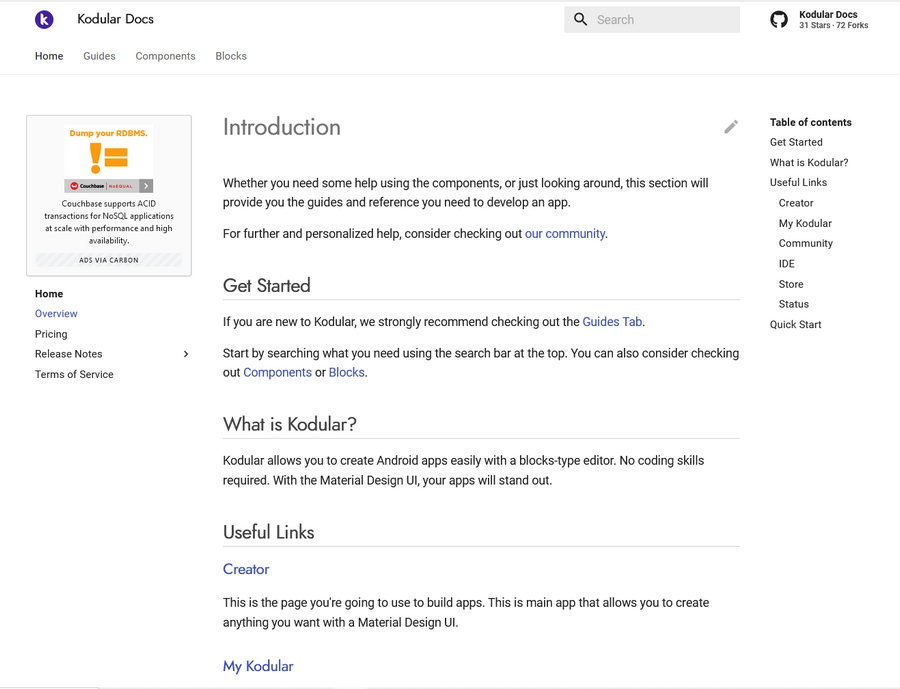
Task: Open the Creator heading link
Action: tap(246, 569)
